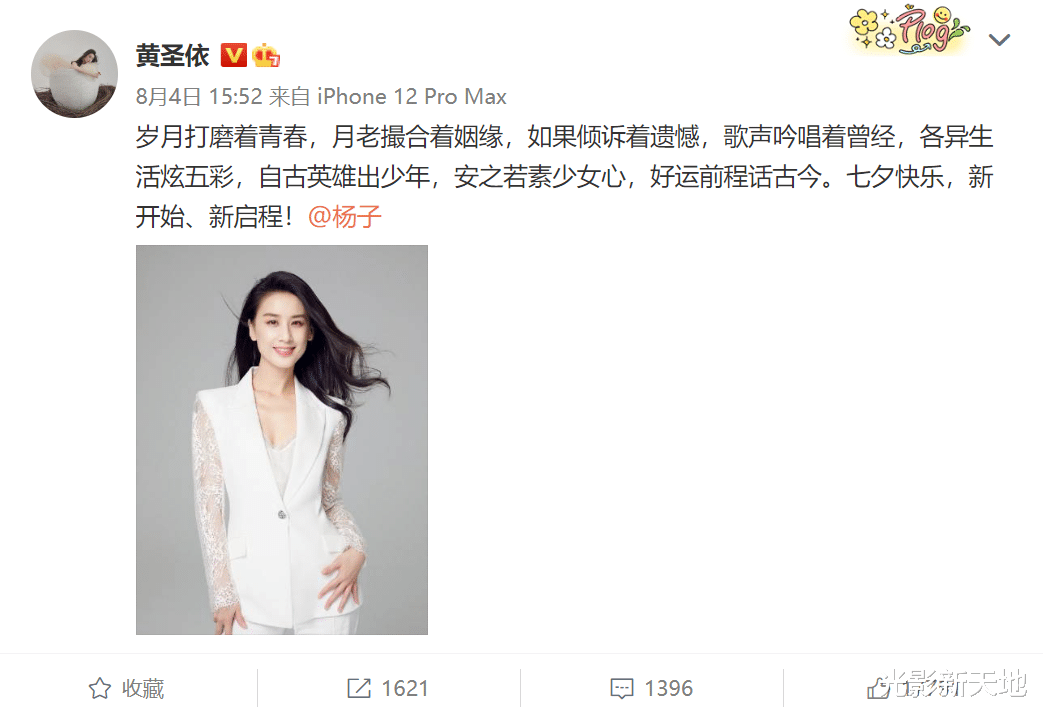Click the crown membership badge

click(266, 55)
